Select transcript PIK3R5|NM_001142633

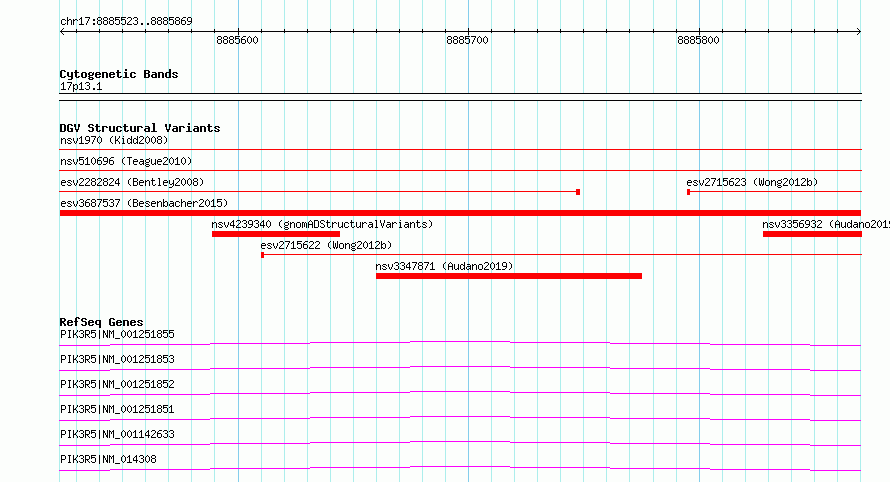(x=117, y=434)
